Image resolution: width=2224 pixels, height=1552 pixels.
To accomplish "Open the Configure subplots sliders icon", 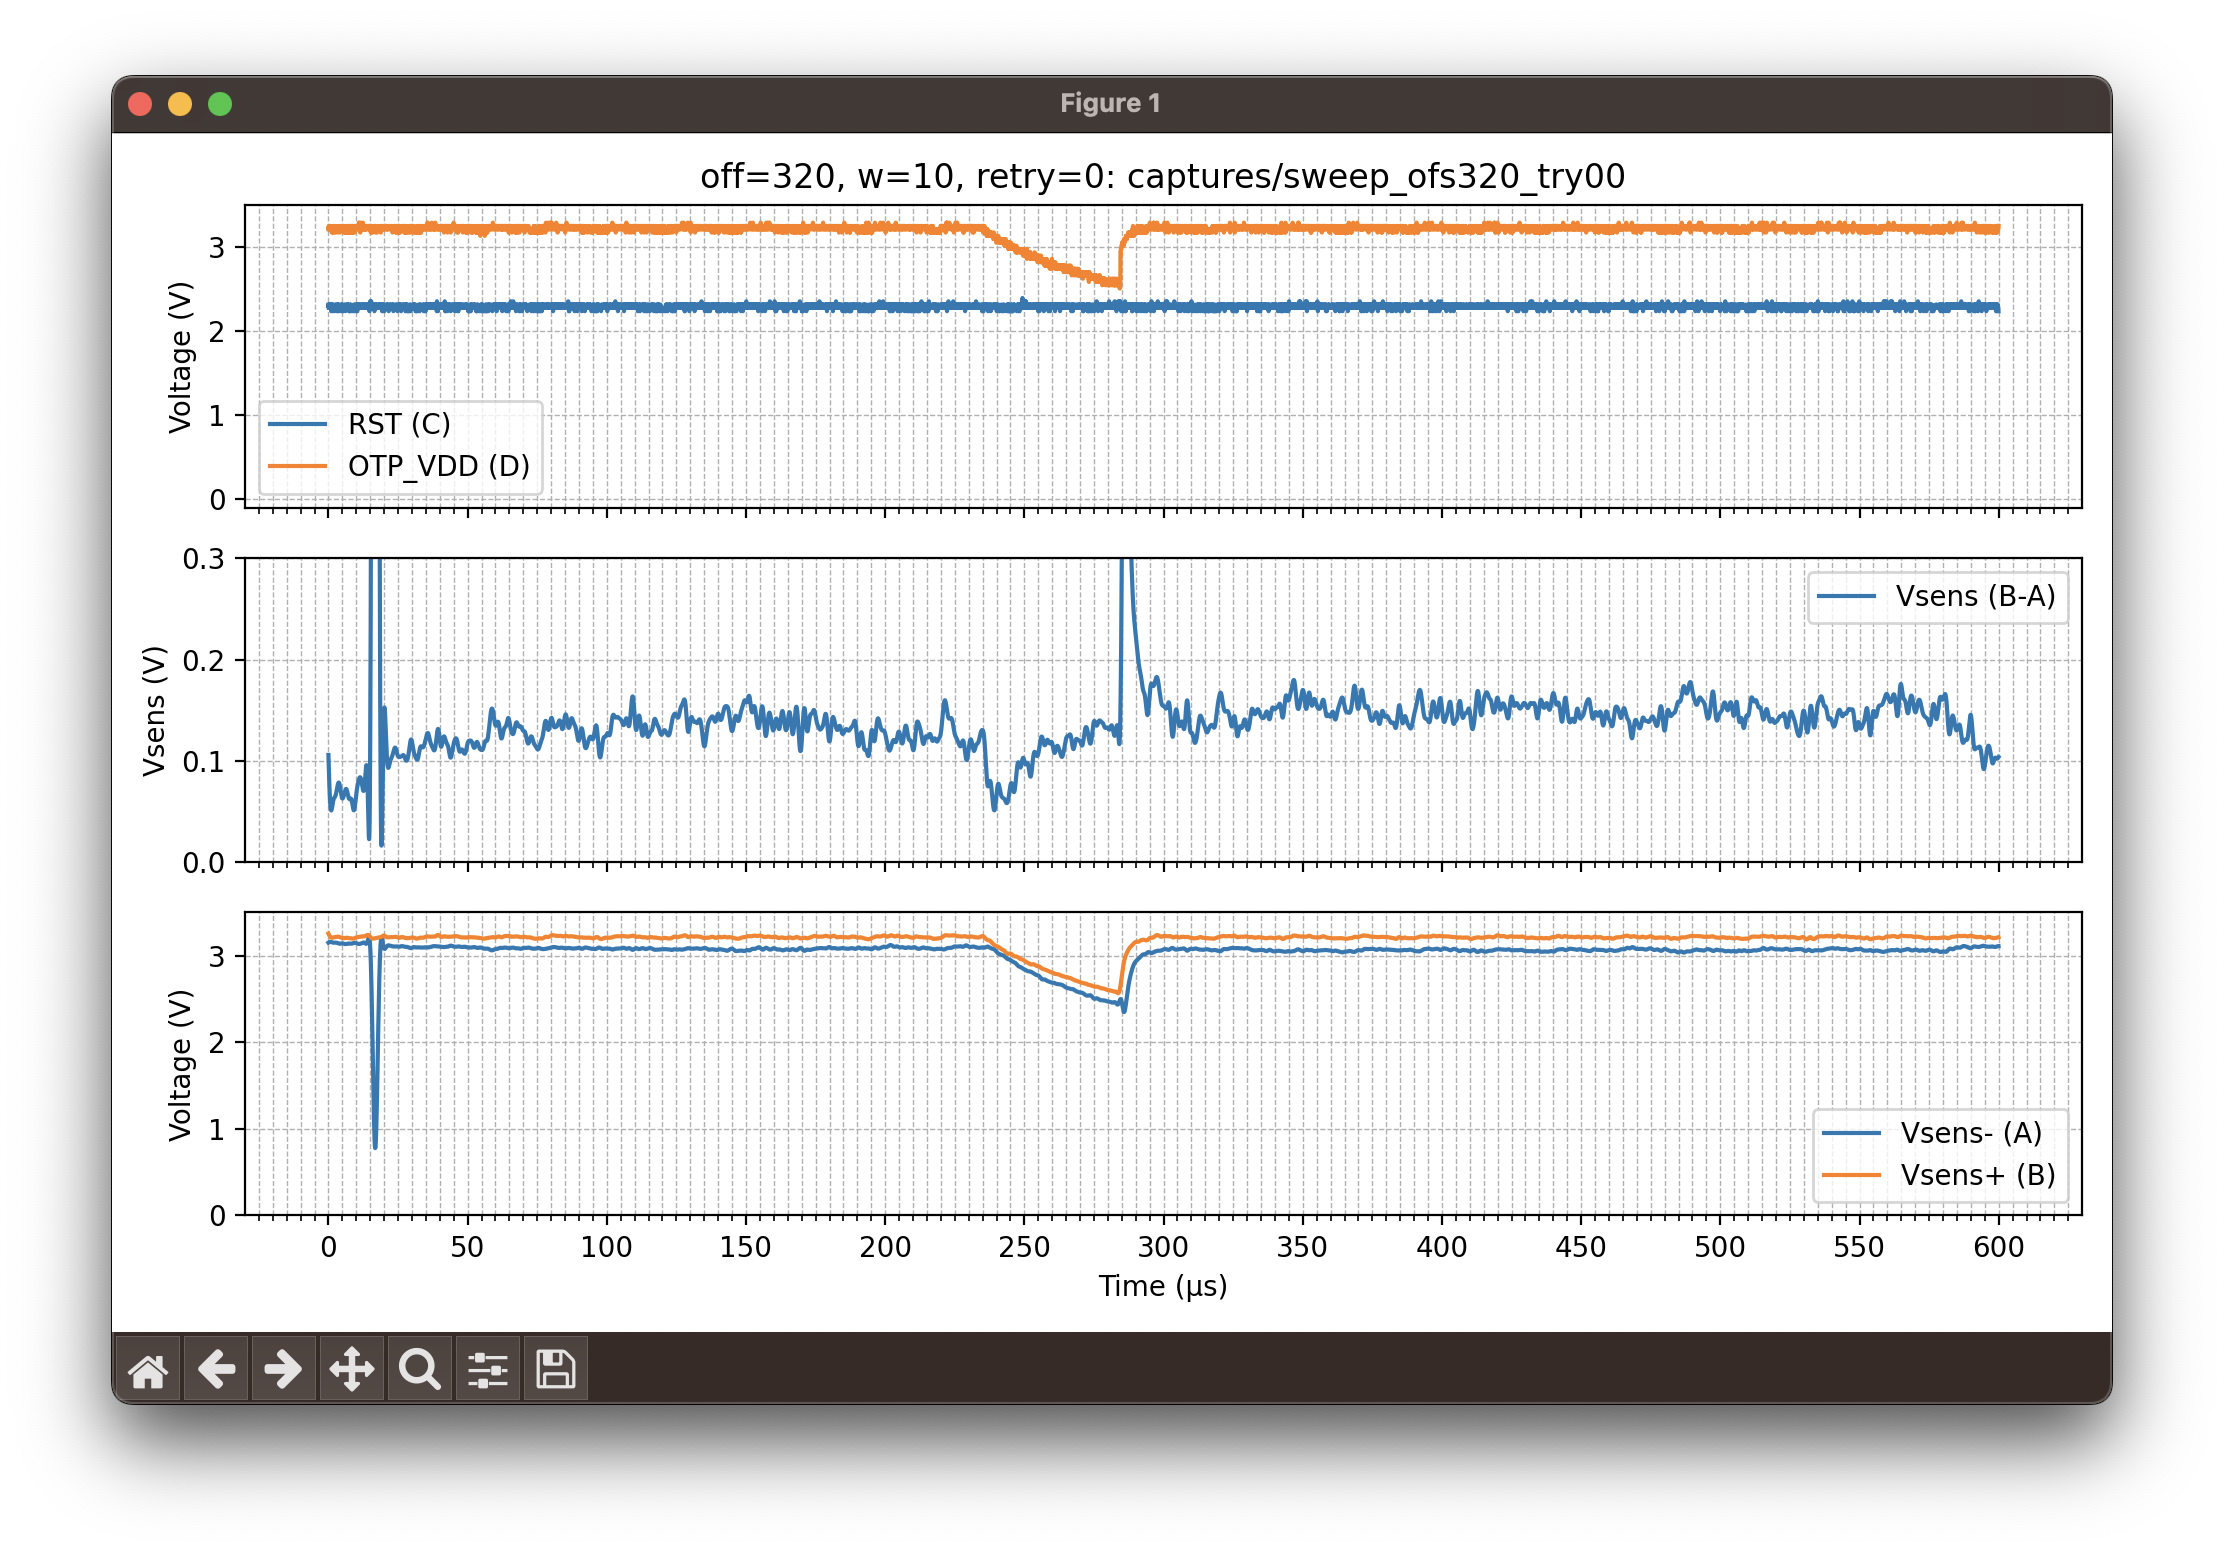I will [488, 1369].
